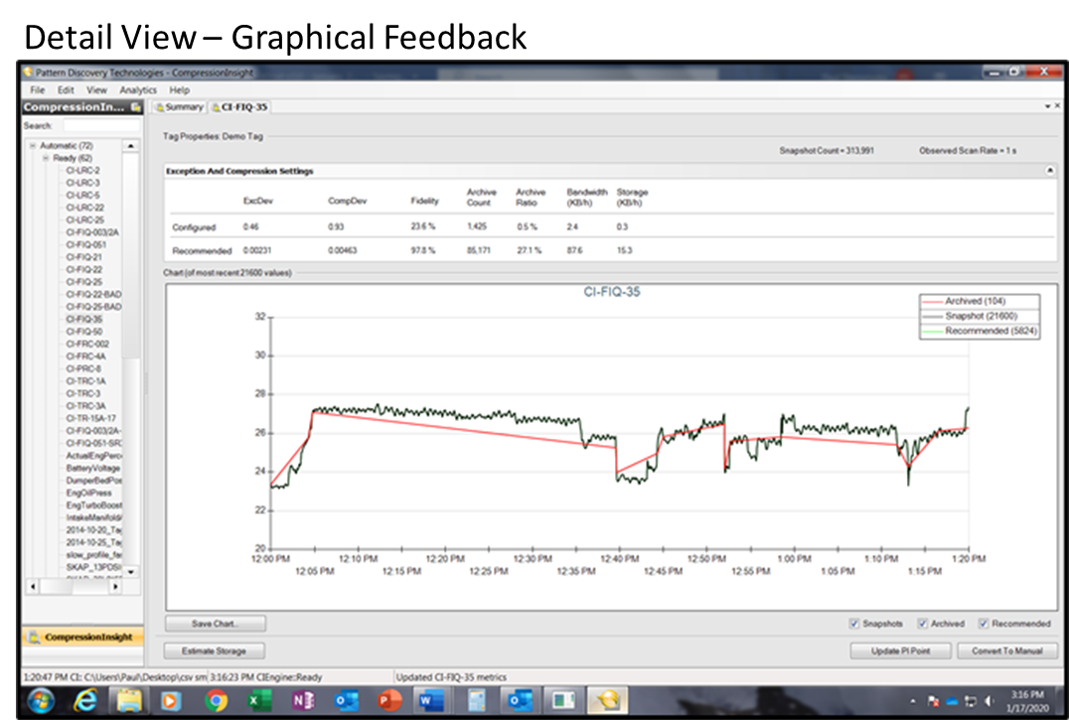Open PowerPoint from the taskbar
The width and height of the screenshot is (1069, 720).
click(x=390, y=701)
